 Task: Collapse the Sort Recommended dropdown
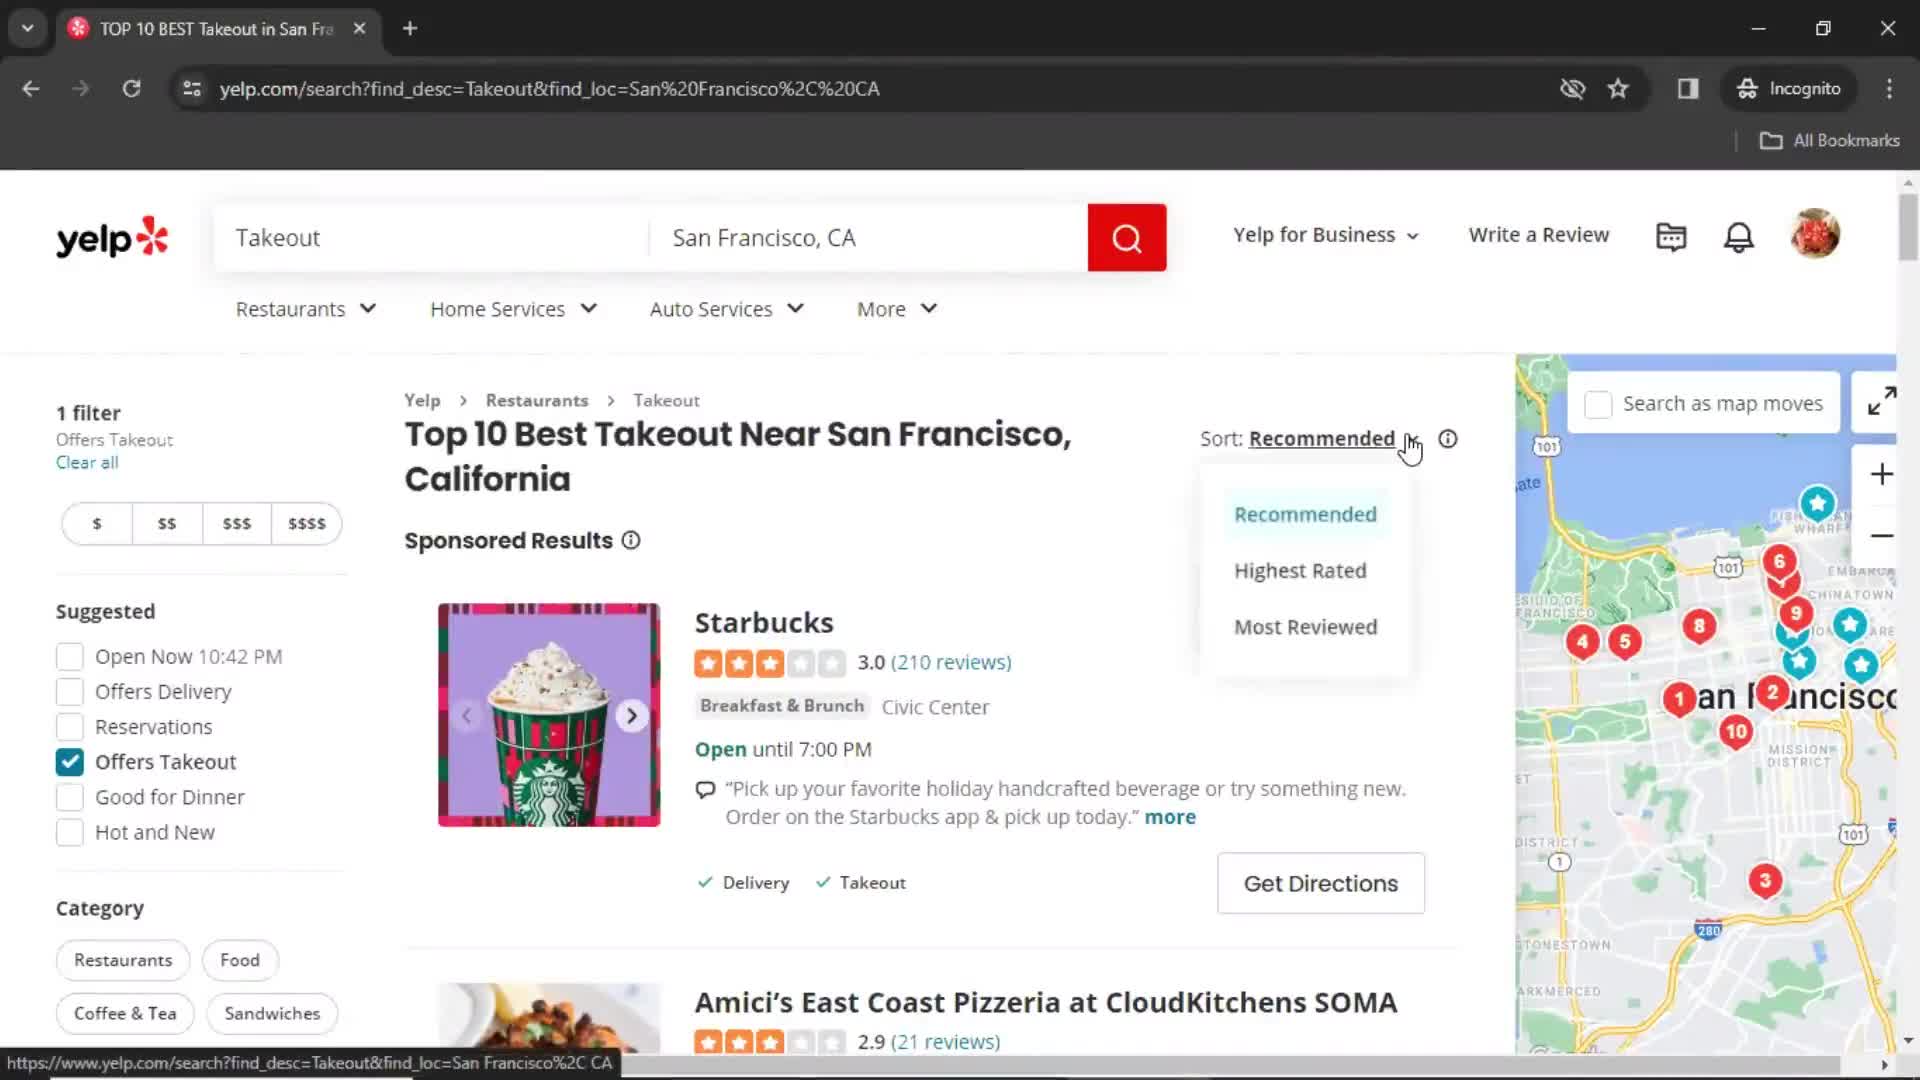[1333, 439]
